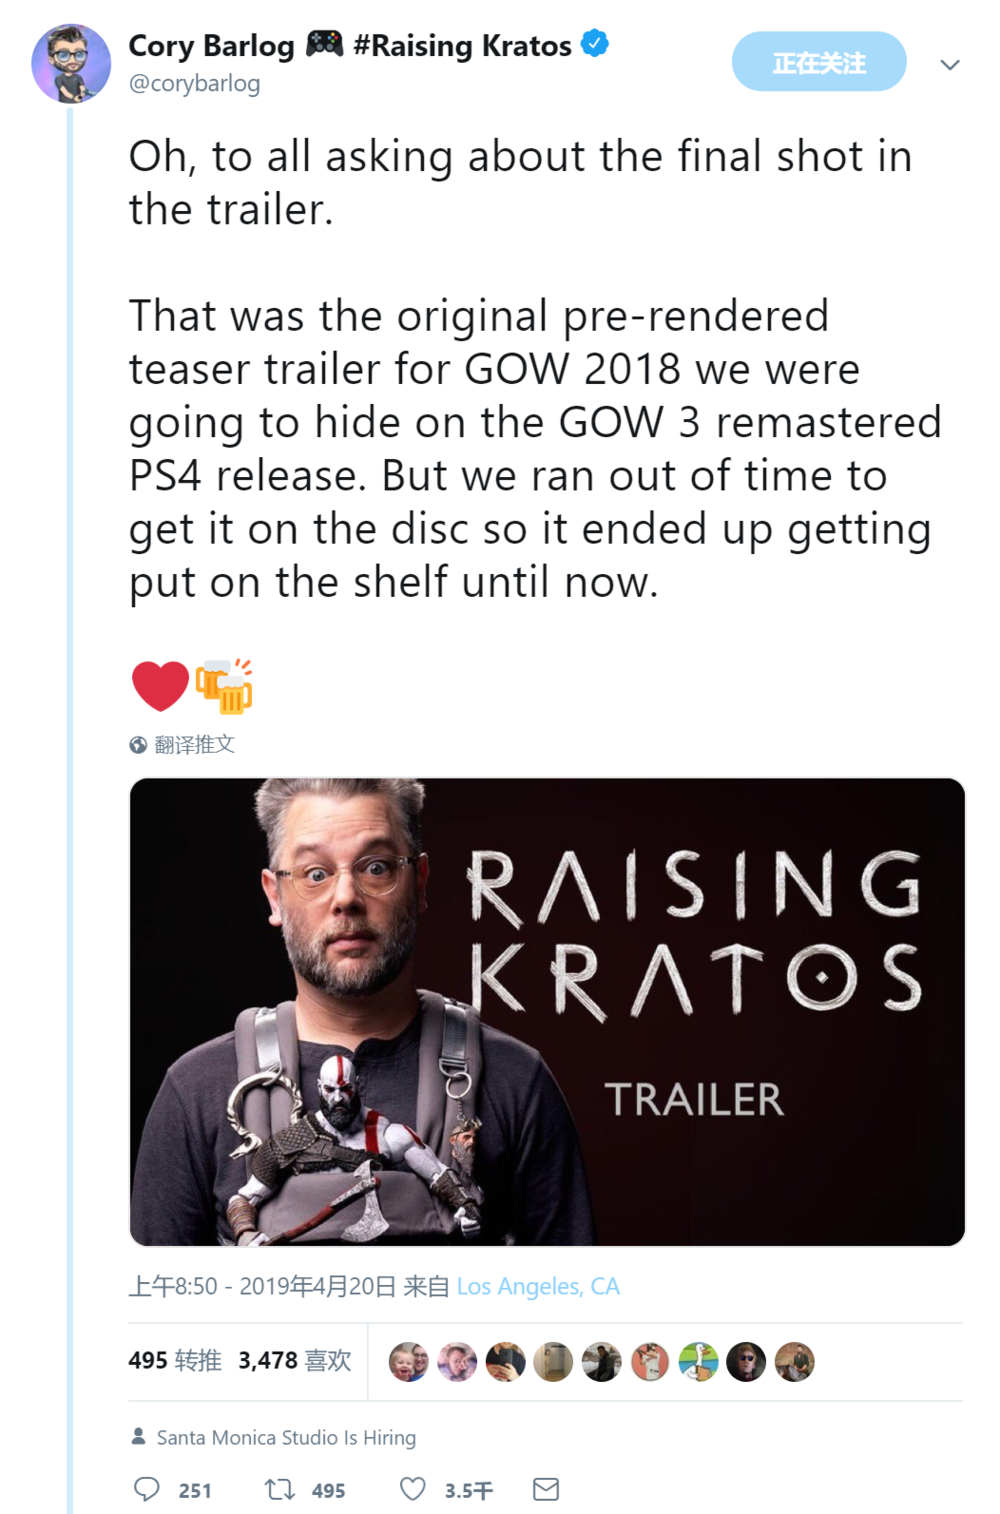The height and width of the screenshot is (1514, 1000).
Task: Retweet using the retweet arrows icon
Action: [279, 1490]
